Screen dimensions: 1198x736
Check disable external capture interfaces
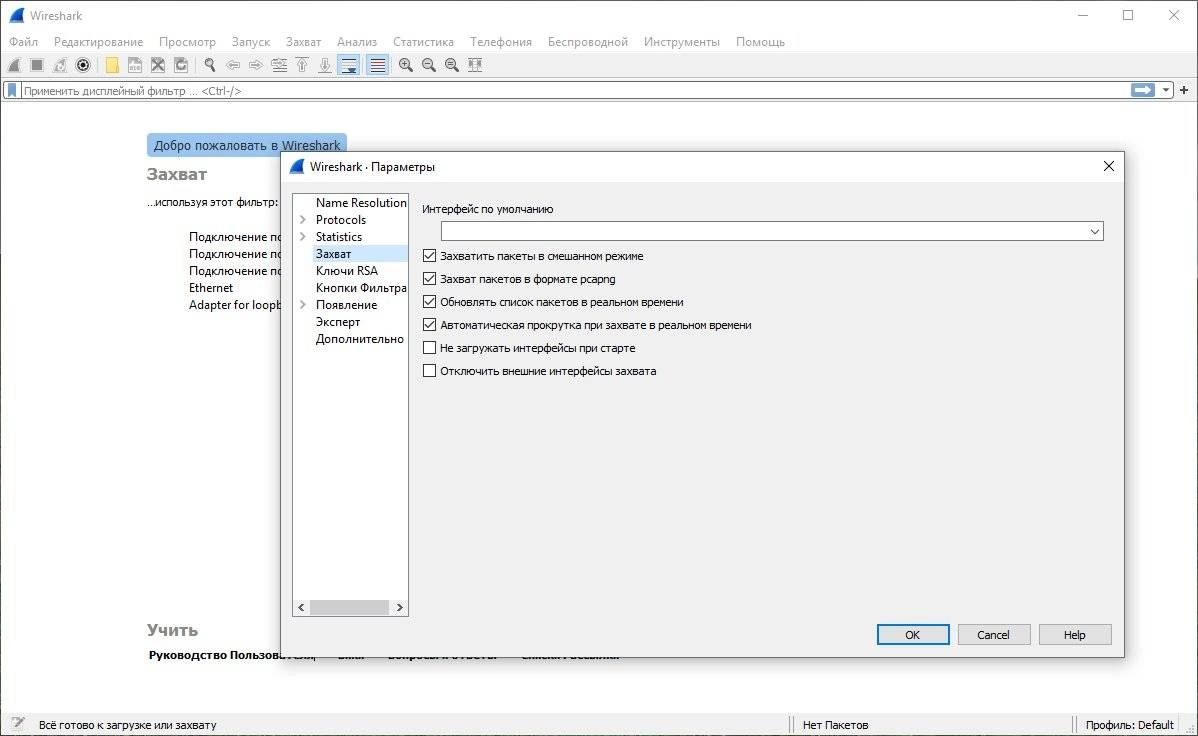[429, 371]
